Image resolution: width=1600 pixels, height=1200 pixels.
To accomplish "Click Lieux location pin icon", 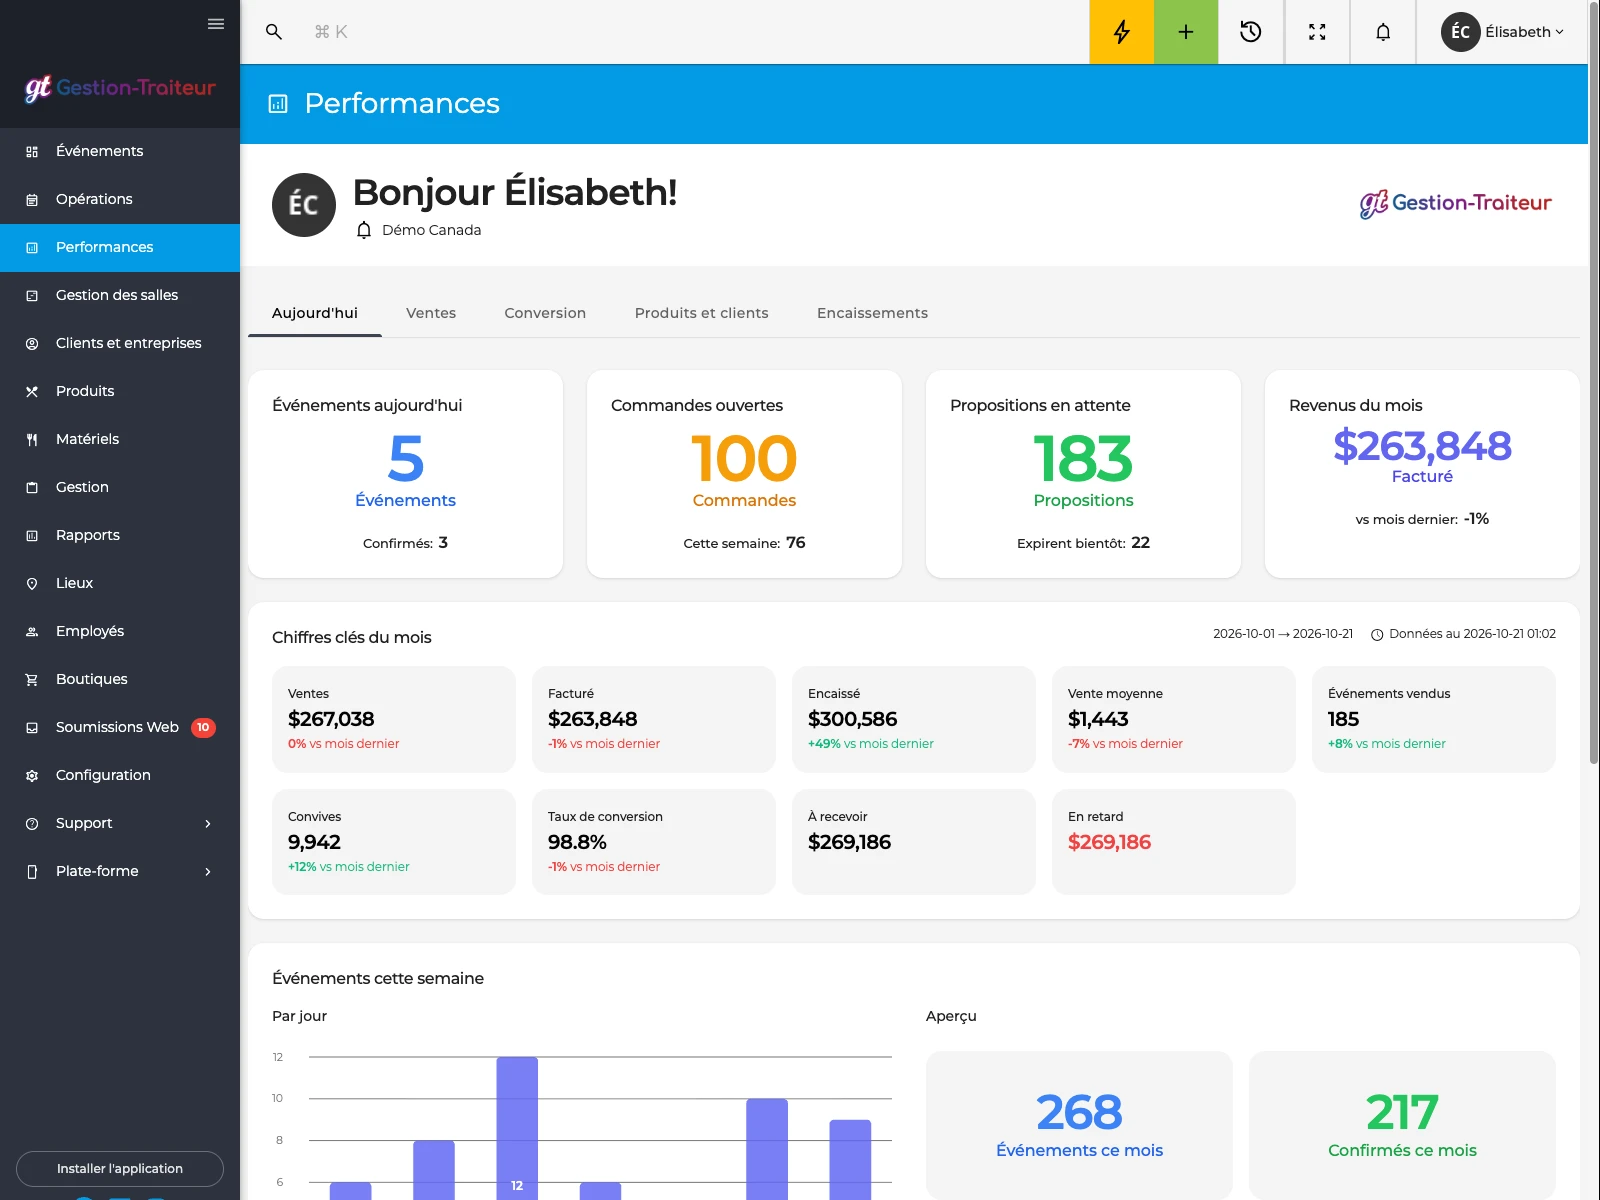I will (32, 584).
